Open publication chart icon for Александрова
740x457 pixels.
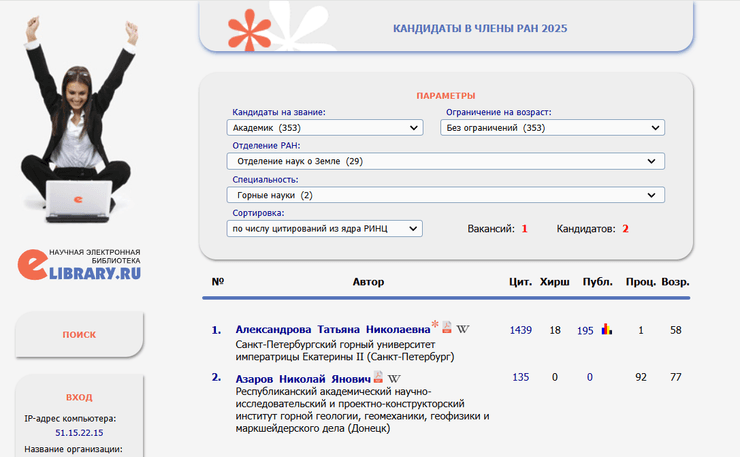[606, 329]
